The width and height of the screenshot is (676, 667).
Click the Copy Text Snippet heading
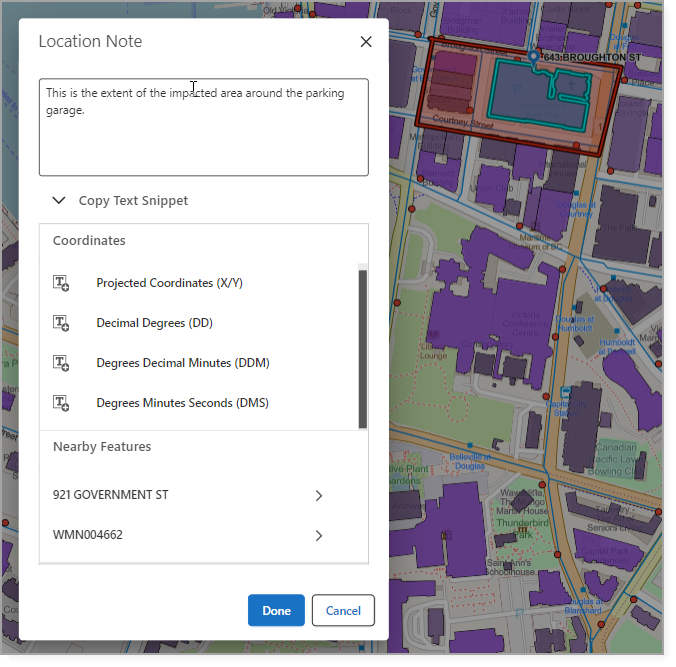pyautogui.click(x=133, y=200)
